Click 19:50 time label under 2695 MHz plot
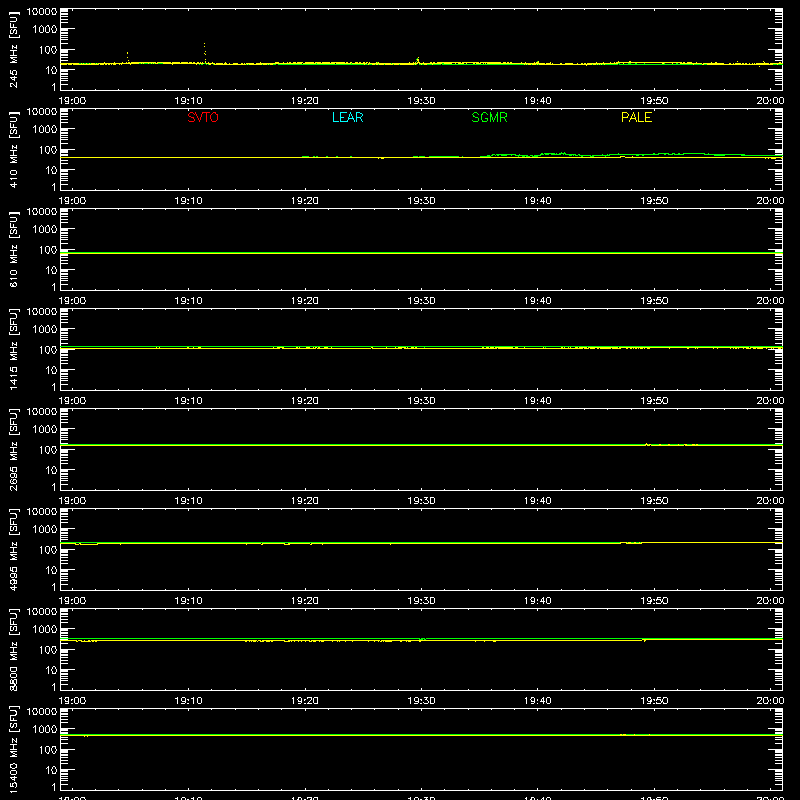800x800 pixels. (x=654, y=501)
